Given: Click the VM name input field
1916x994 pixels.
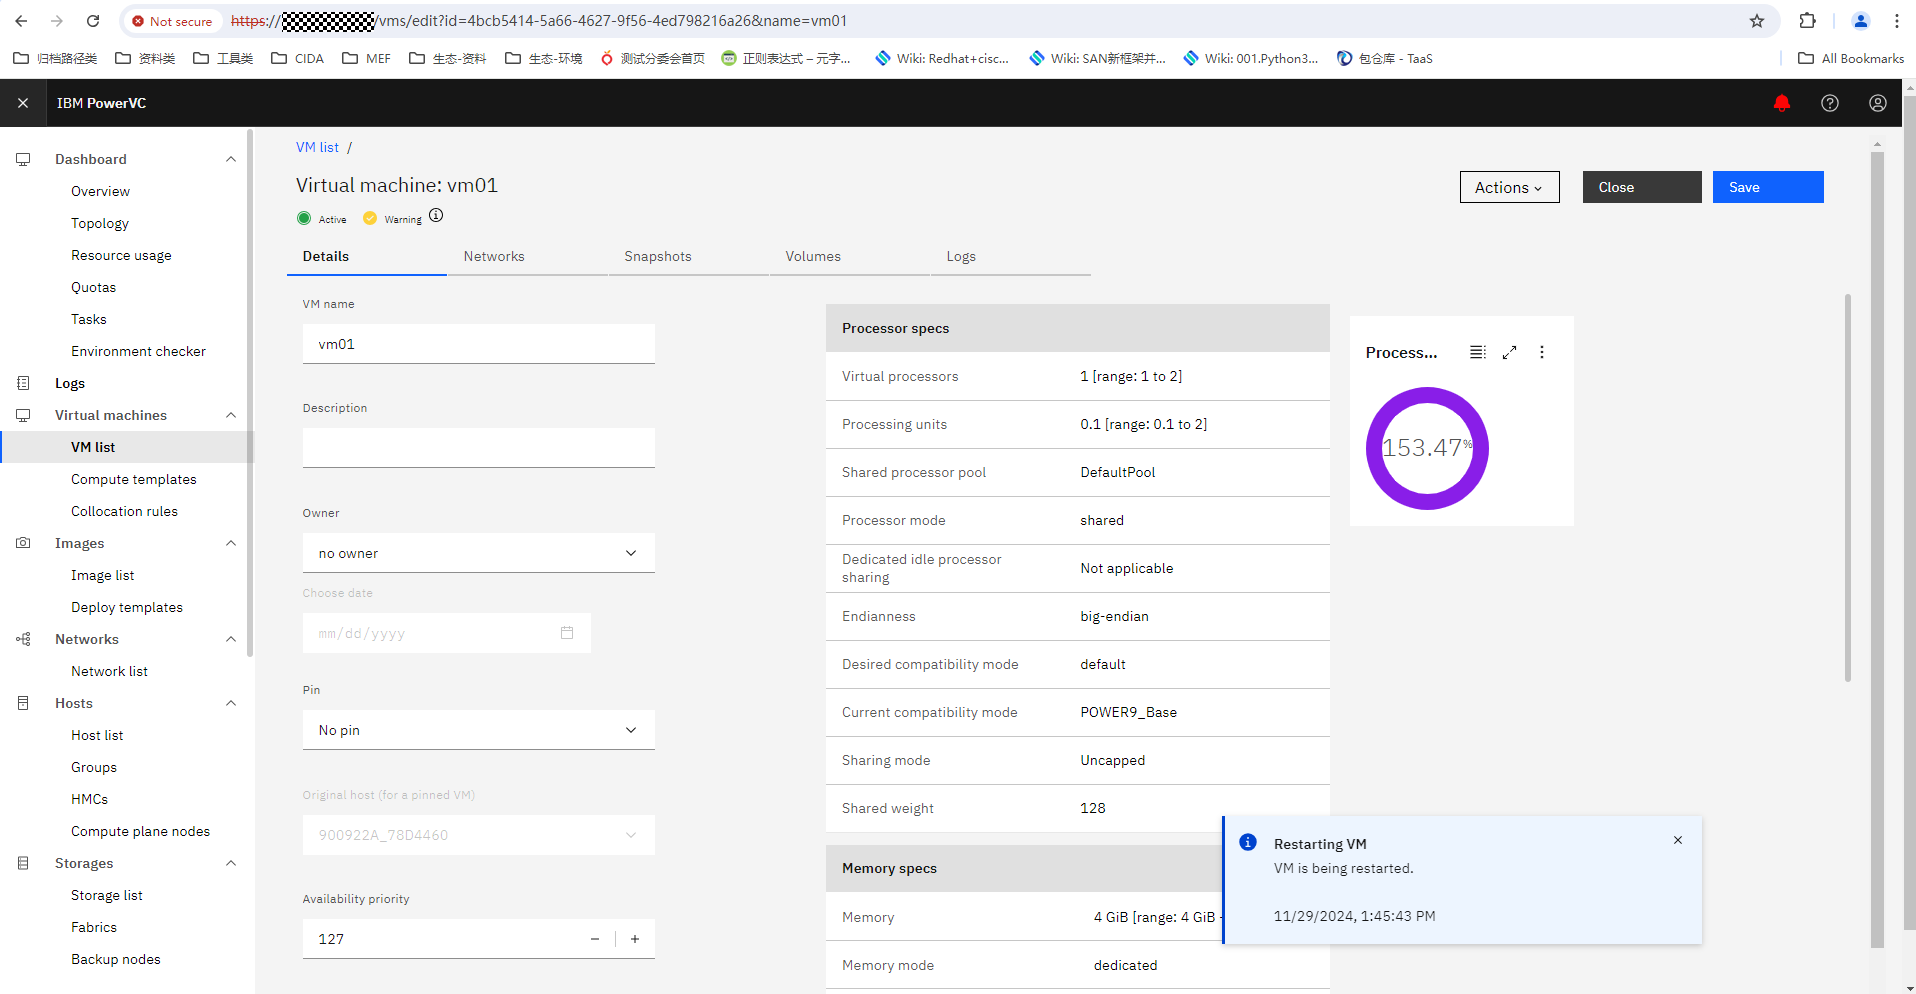Looking at the screenshot, I should (479, 344).
